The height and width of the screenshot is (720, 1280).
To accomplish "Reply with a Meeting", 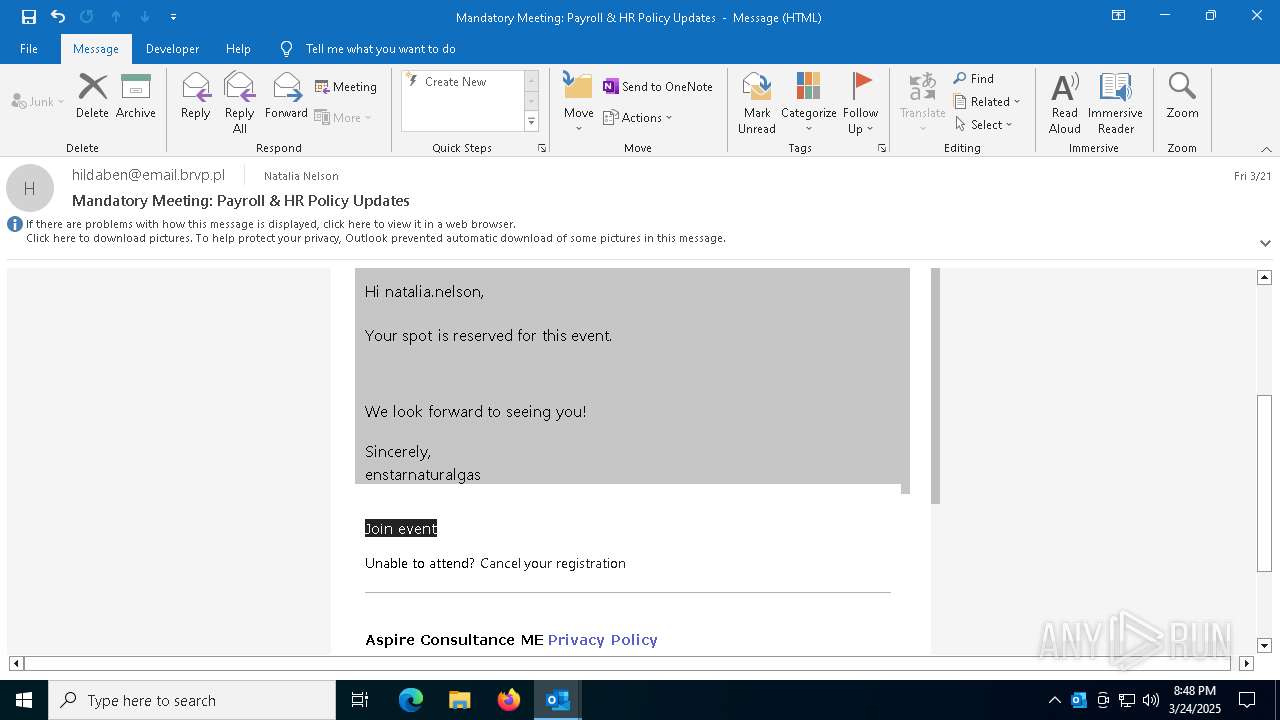I will pyautogui.click(x=346, y=87).
